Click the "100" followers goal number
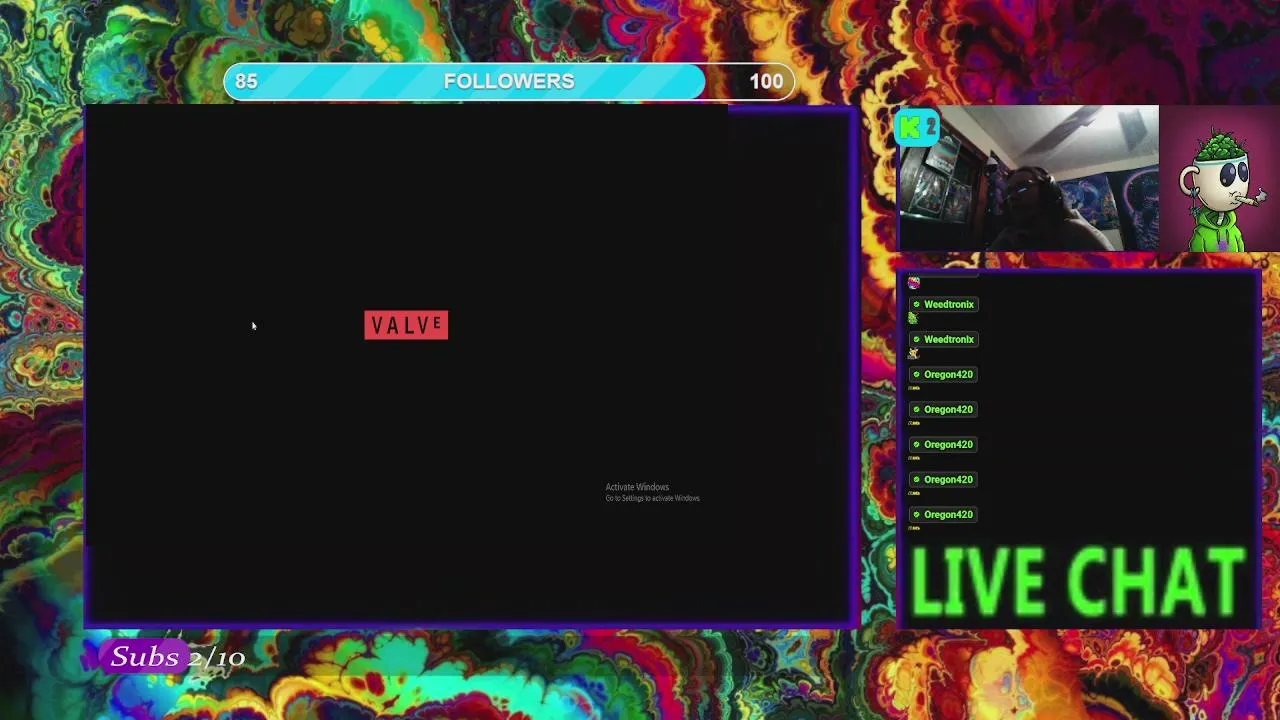Image resolution: width=1280 pixels, height=720 pixels. point(767,82)
